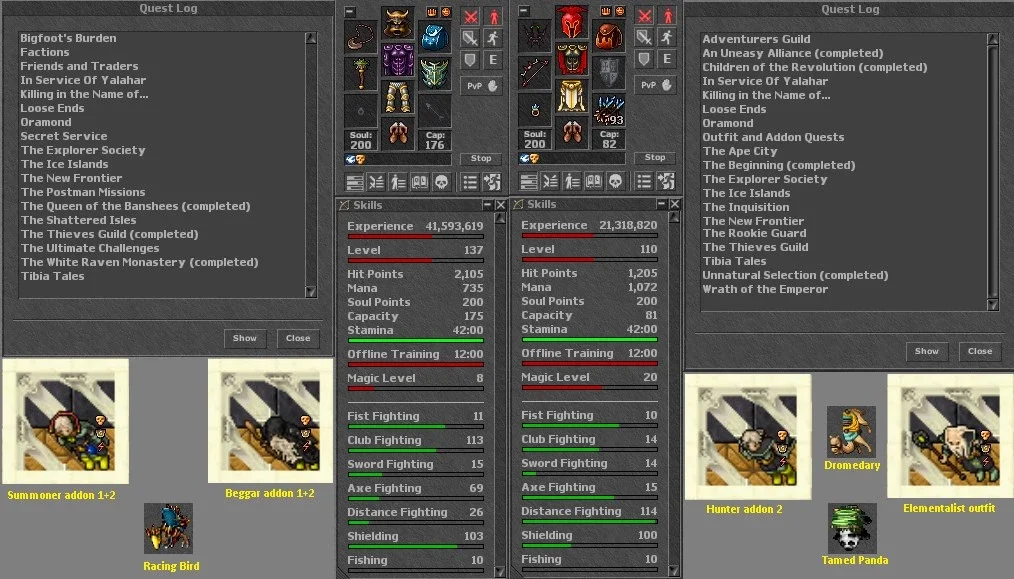The width and height of the screenshot is (1014, 579).
Task: Click the logout door icon in the knight's panel
Action: [x=492, y=182]
